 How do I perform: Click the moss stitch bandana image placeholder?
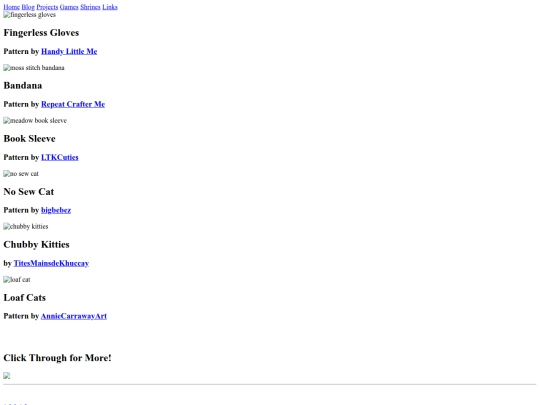[x=34, y=68]
